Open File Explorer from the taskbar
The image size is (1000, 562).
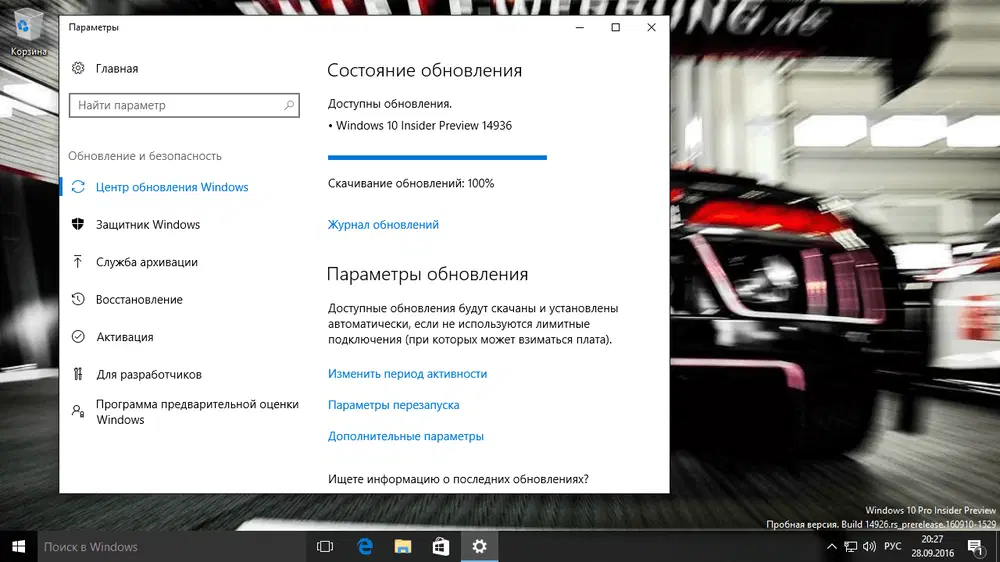(x=402, y=547)
